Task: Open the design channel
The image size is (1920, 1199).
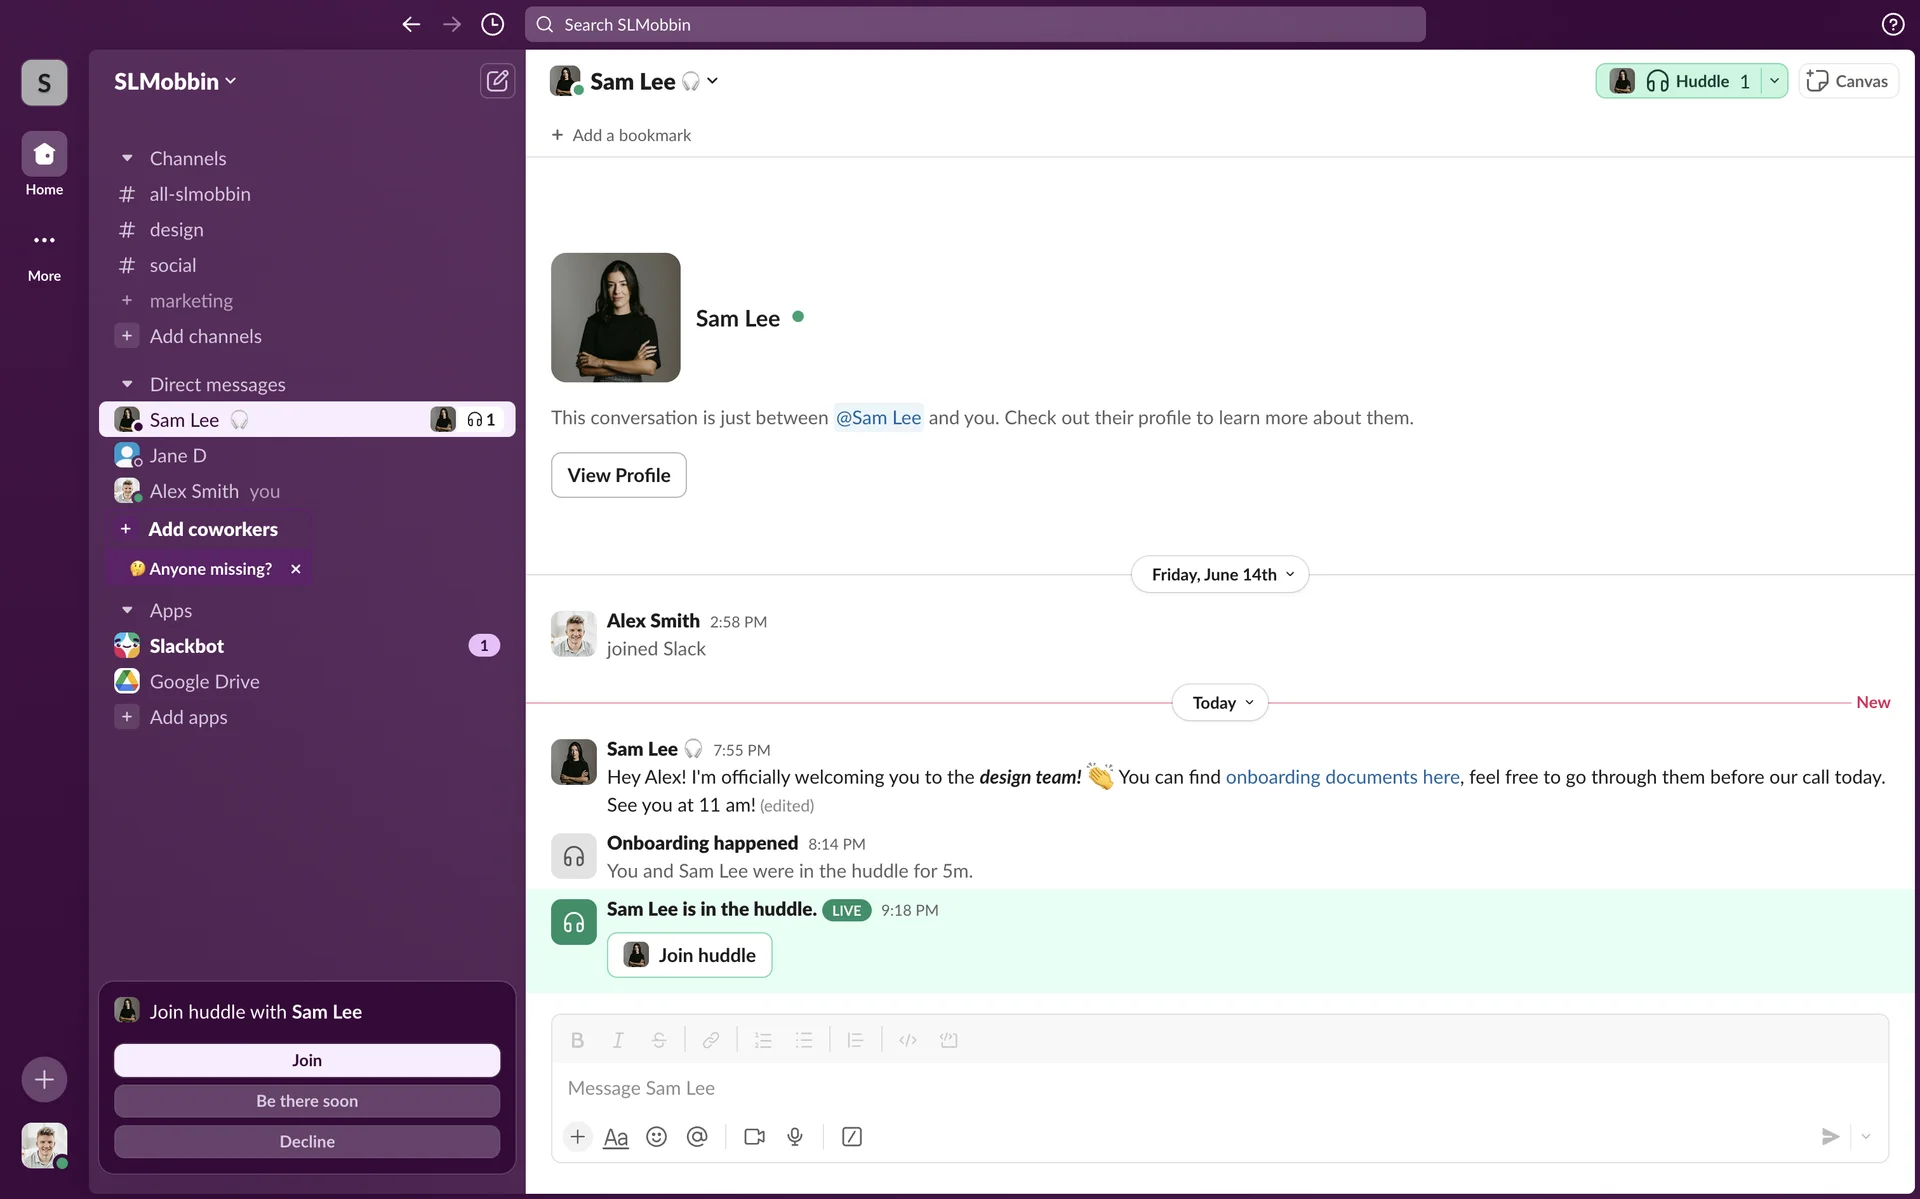Action: [176, 230]
